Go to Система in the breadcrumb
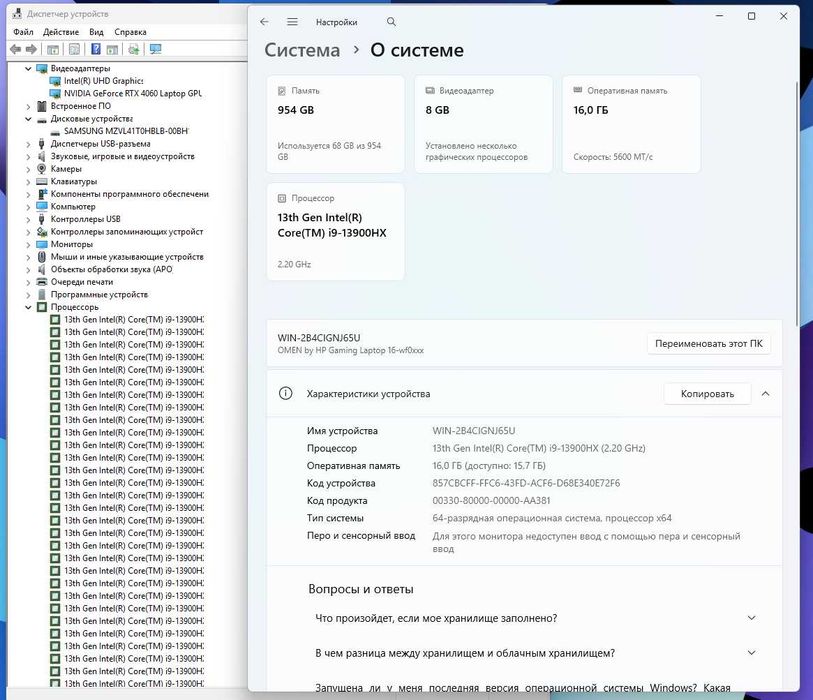Screen dimensions: 813x700 [302, 50]
